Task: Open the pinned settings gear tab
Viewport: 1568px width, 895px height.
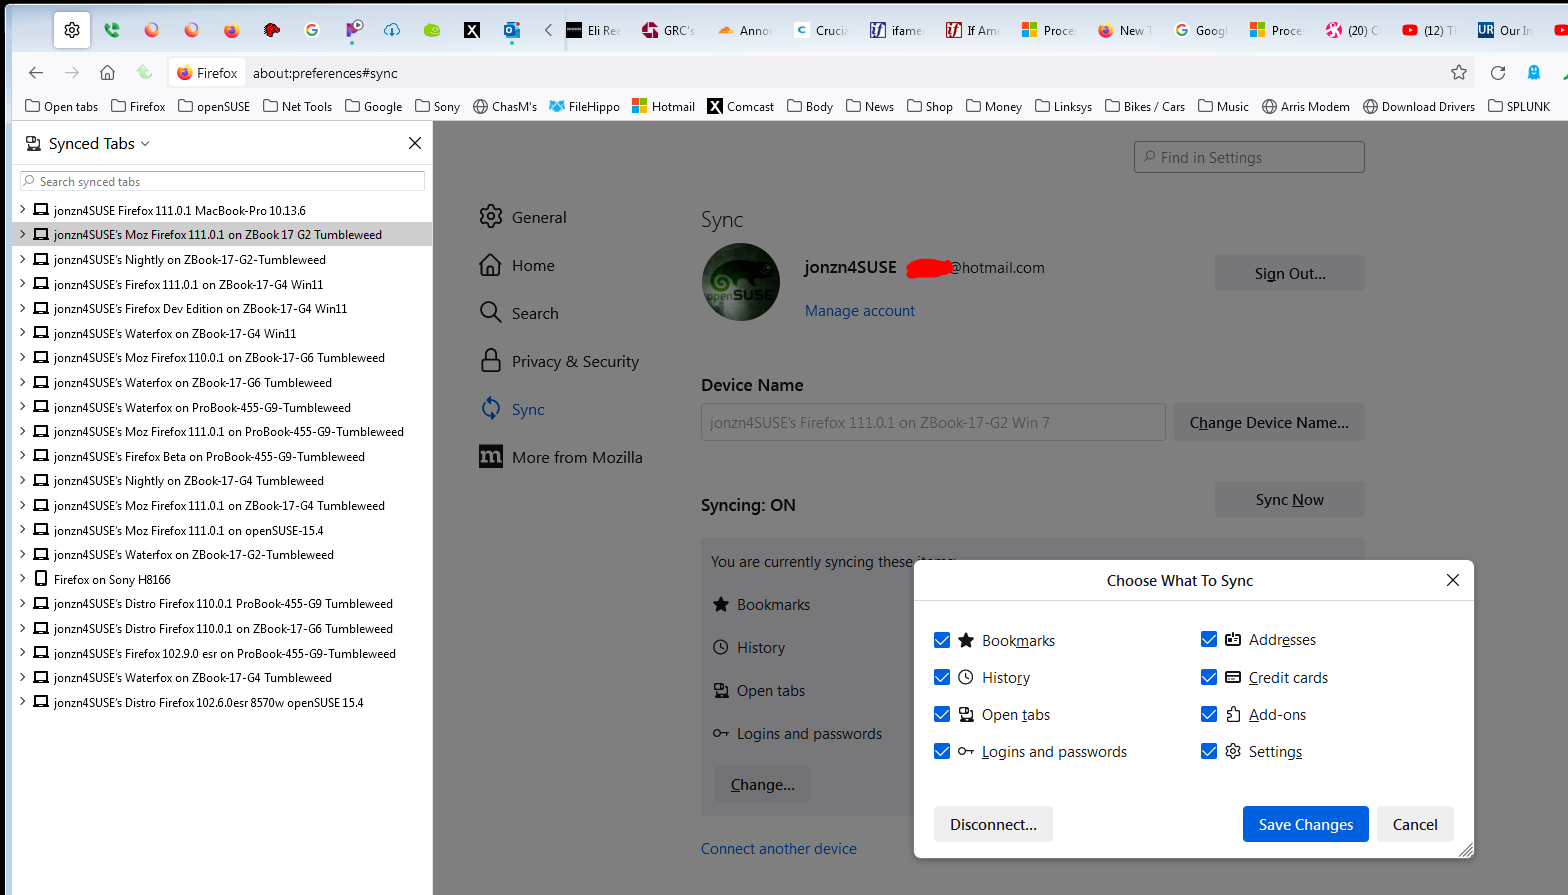Action: pos(72,30)
